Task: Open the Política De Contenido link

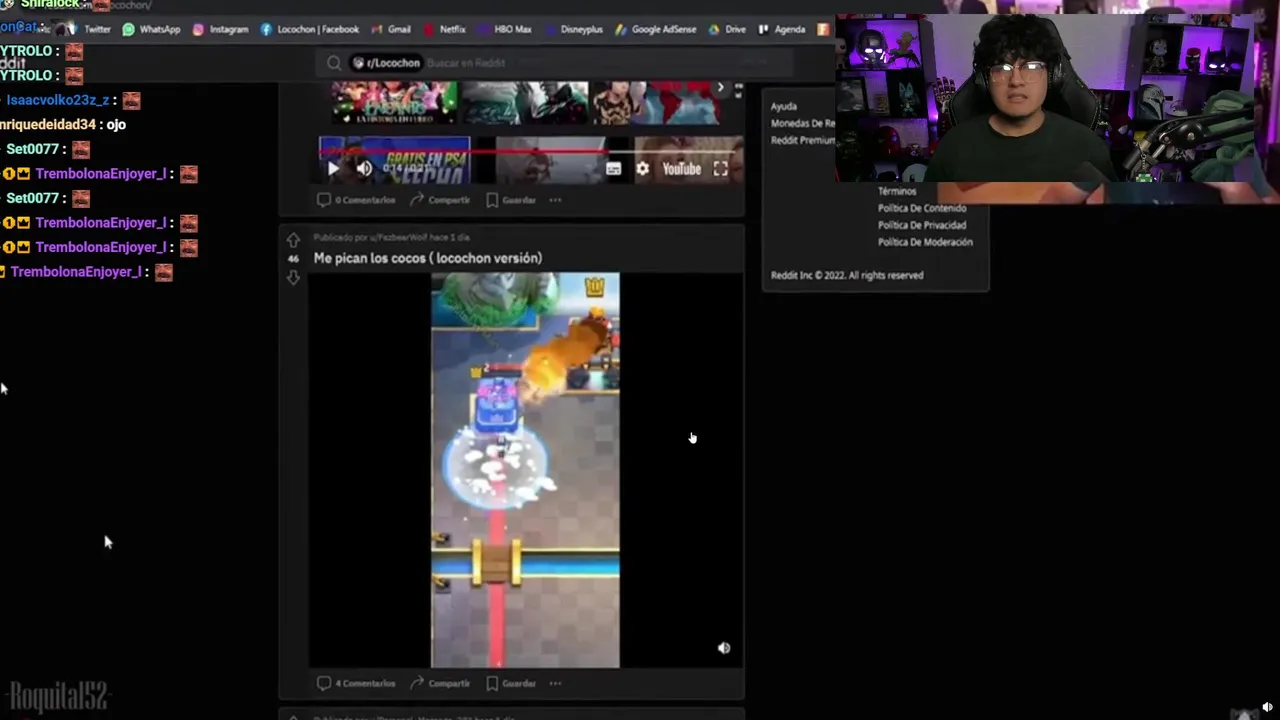Action: coord(922,208)
